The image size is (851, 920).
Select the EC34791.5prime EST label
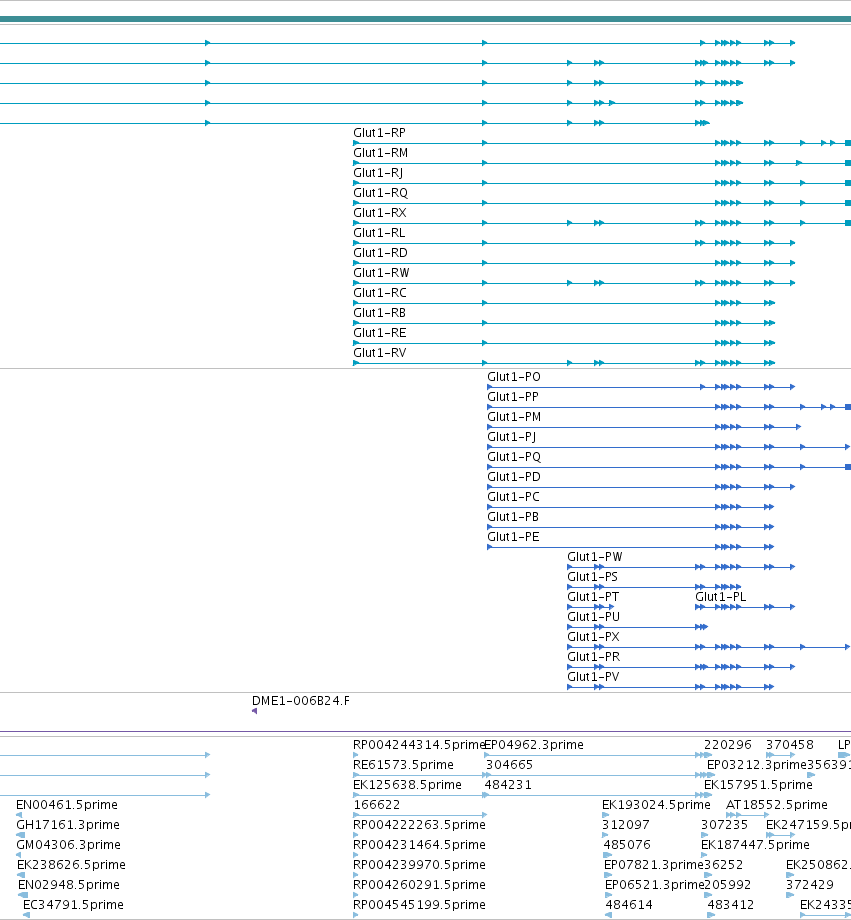pyautogui.click(x=73, y=905)
